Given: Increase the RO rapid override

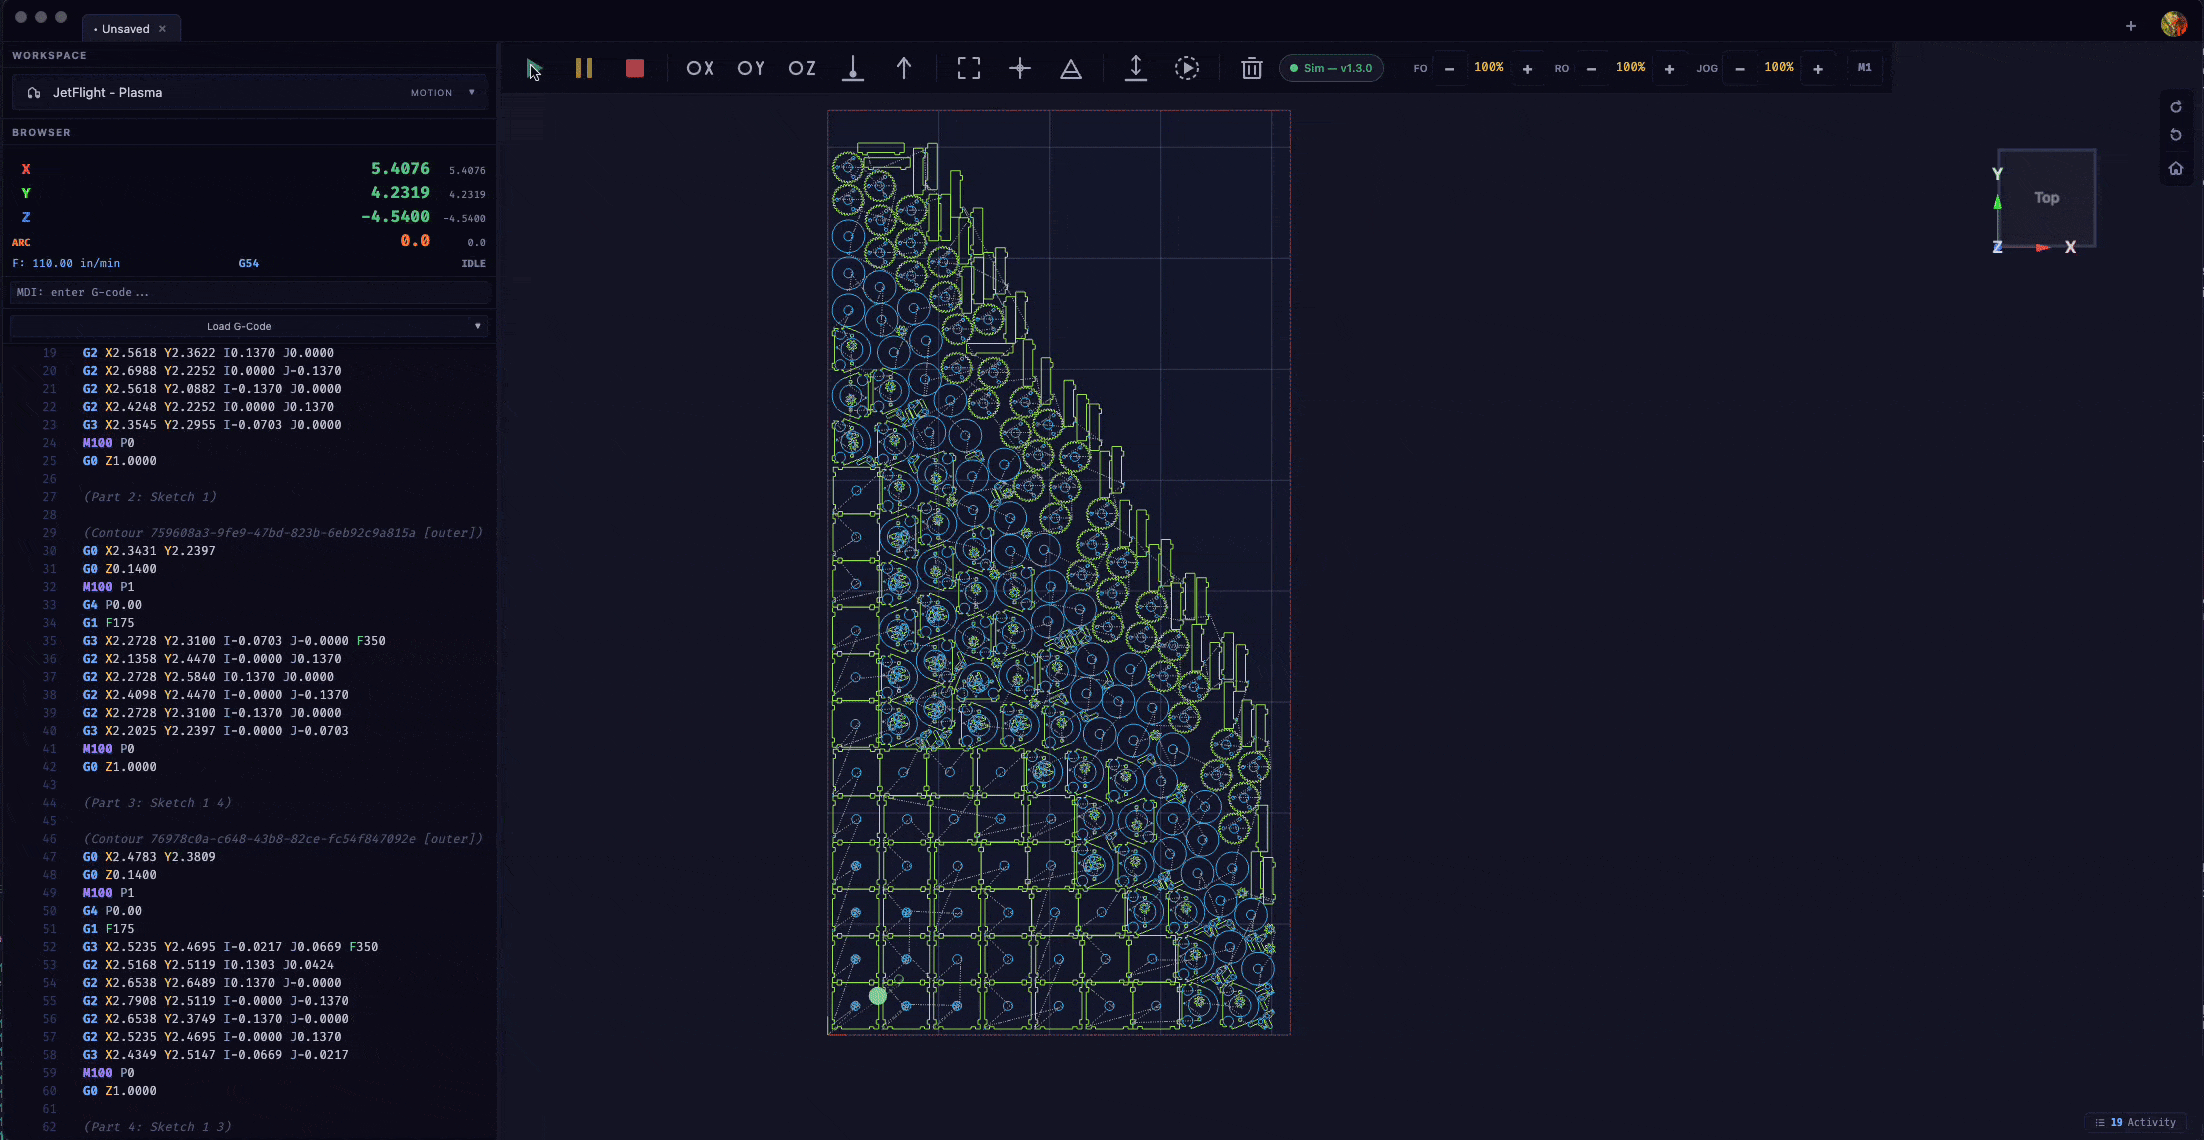Looking at the screenshot, I should click(1669, 68).
